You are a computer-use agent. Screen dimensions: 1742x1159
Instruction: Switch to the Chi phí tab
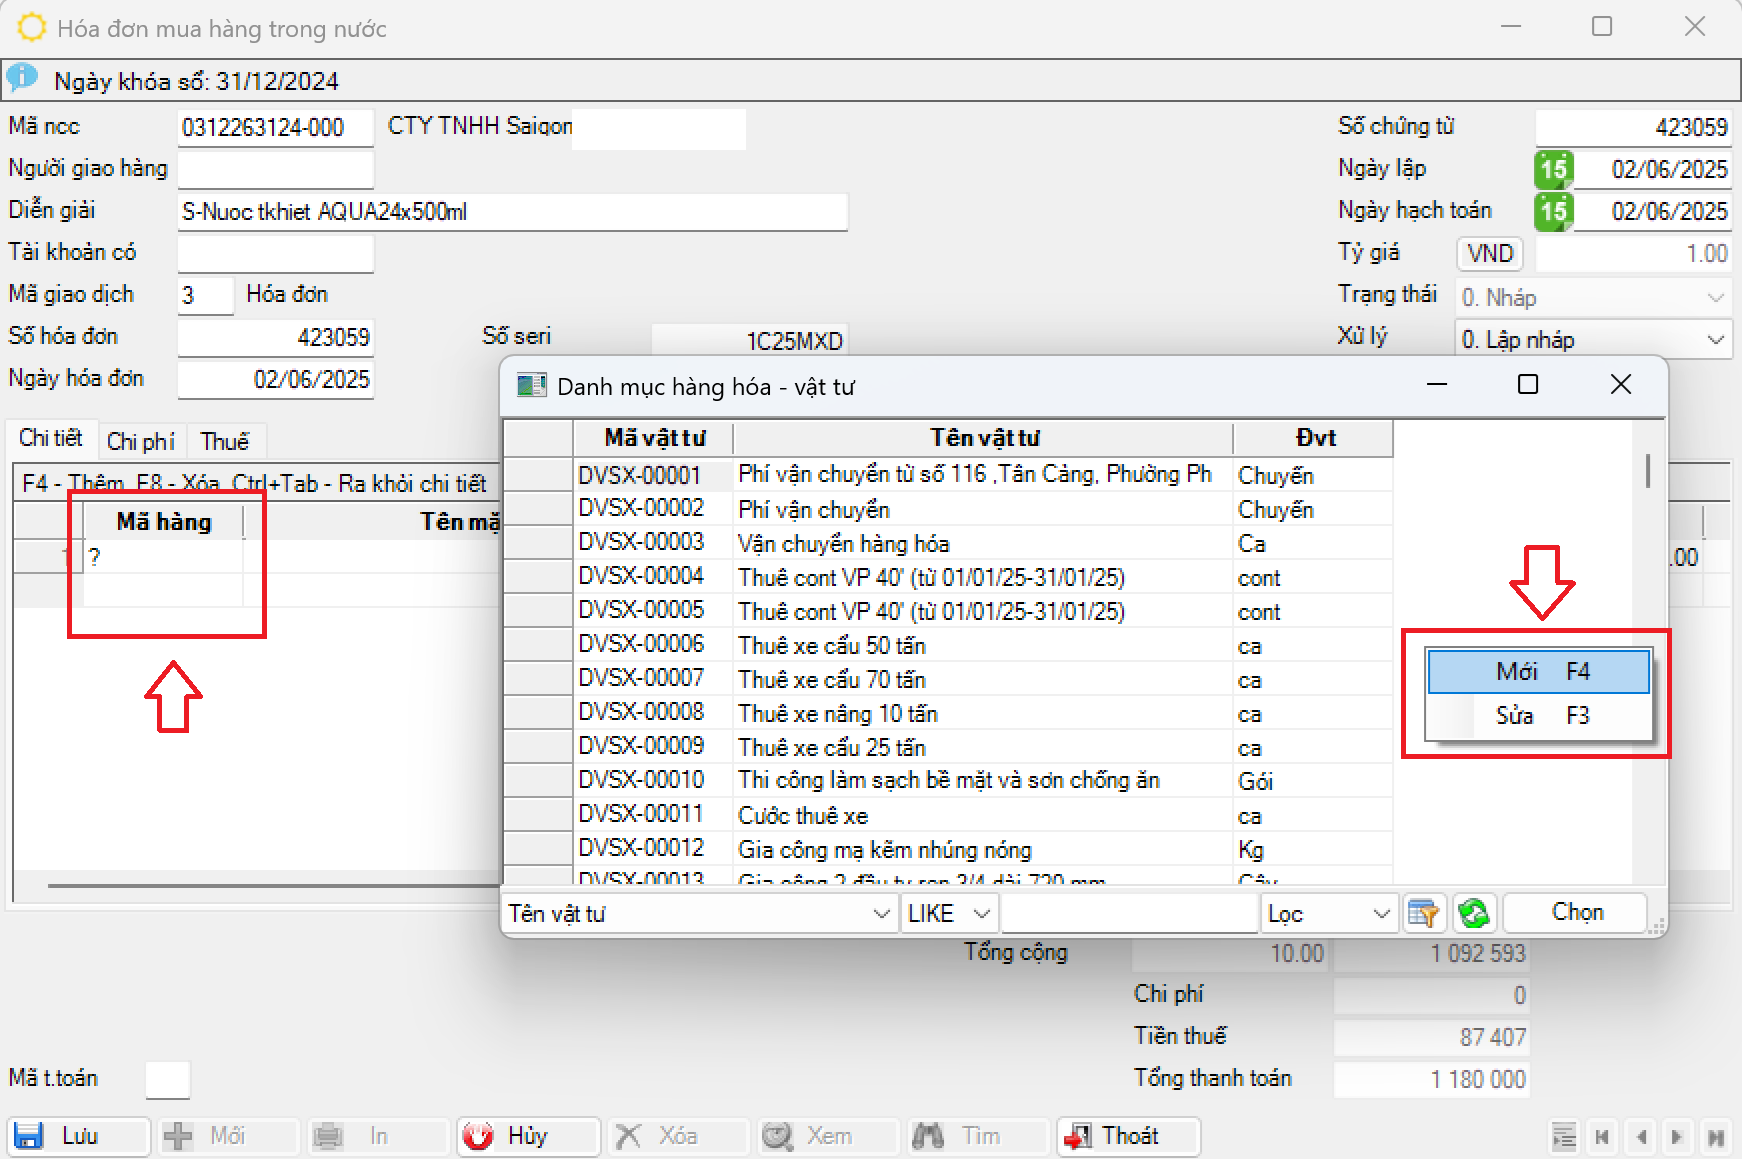(141, 442)
